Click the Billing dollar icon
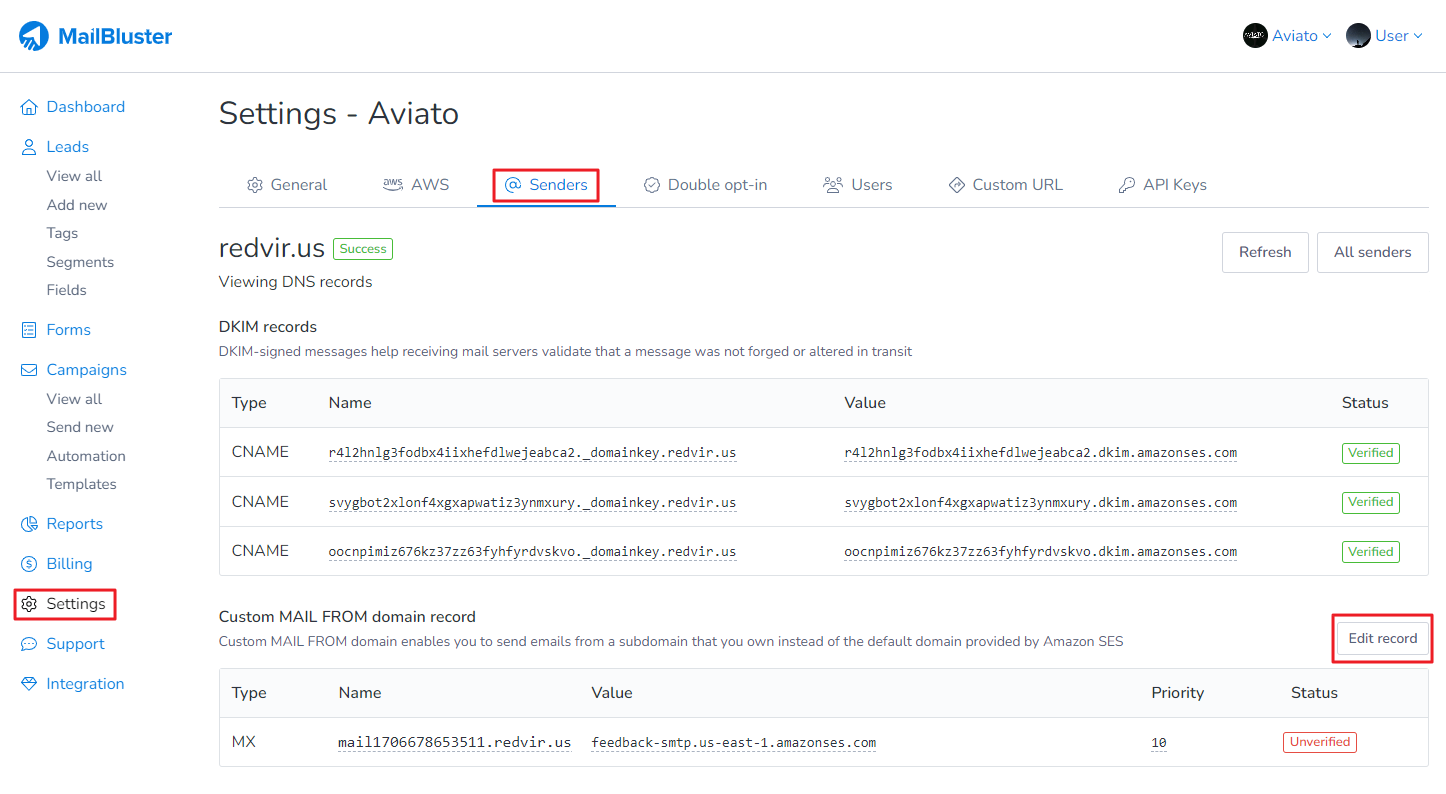This screenshot has height=794, width=1446. click(x=29, y=564)
